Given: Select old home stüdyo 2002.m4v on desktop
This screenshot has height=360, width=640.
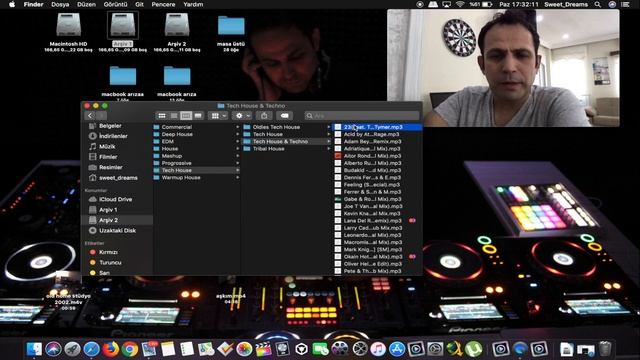Looking at the screenshot, I should pyautogui.click(x=69, y=301).
